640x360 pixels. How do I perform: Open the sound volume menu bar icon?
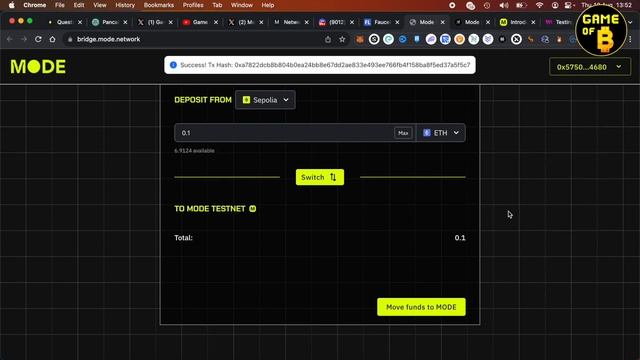(x=504, y=5)
